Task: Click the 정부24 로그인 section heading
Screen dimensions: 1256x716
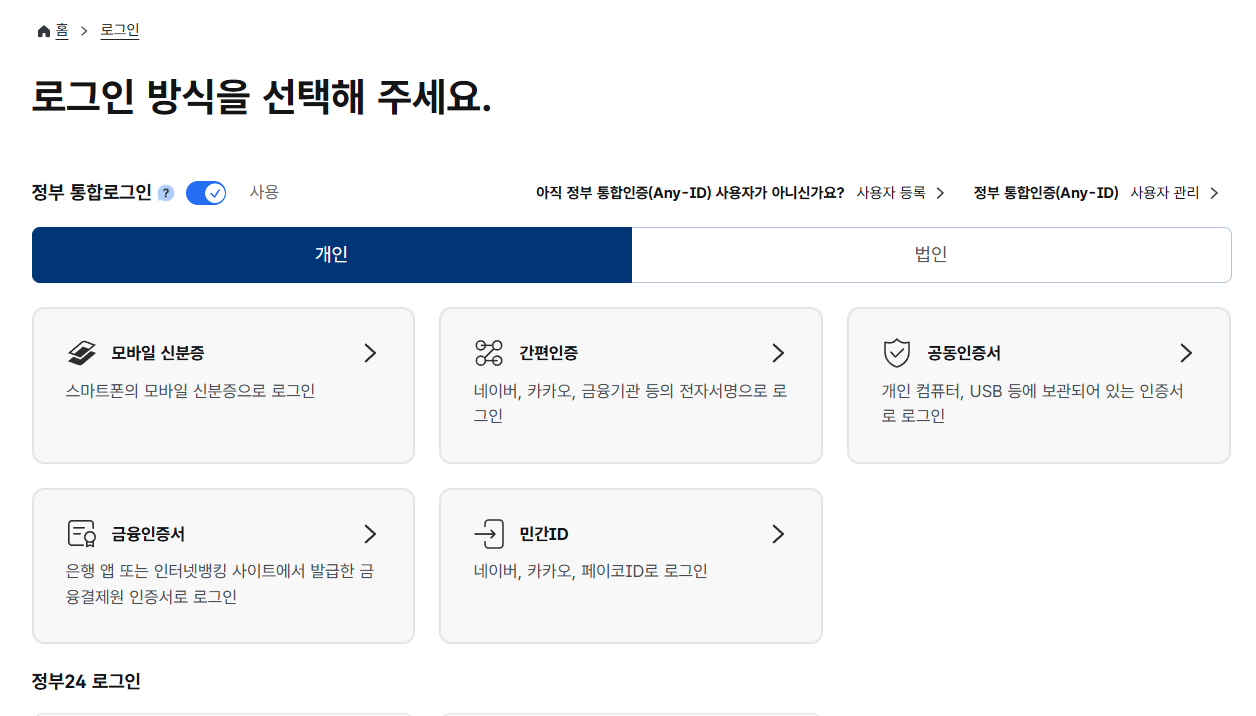Action: [x=86, y=682]
